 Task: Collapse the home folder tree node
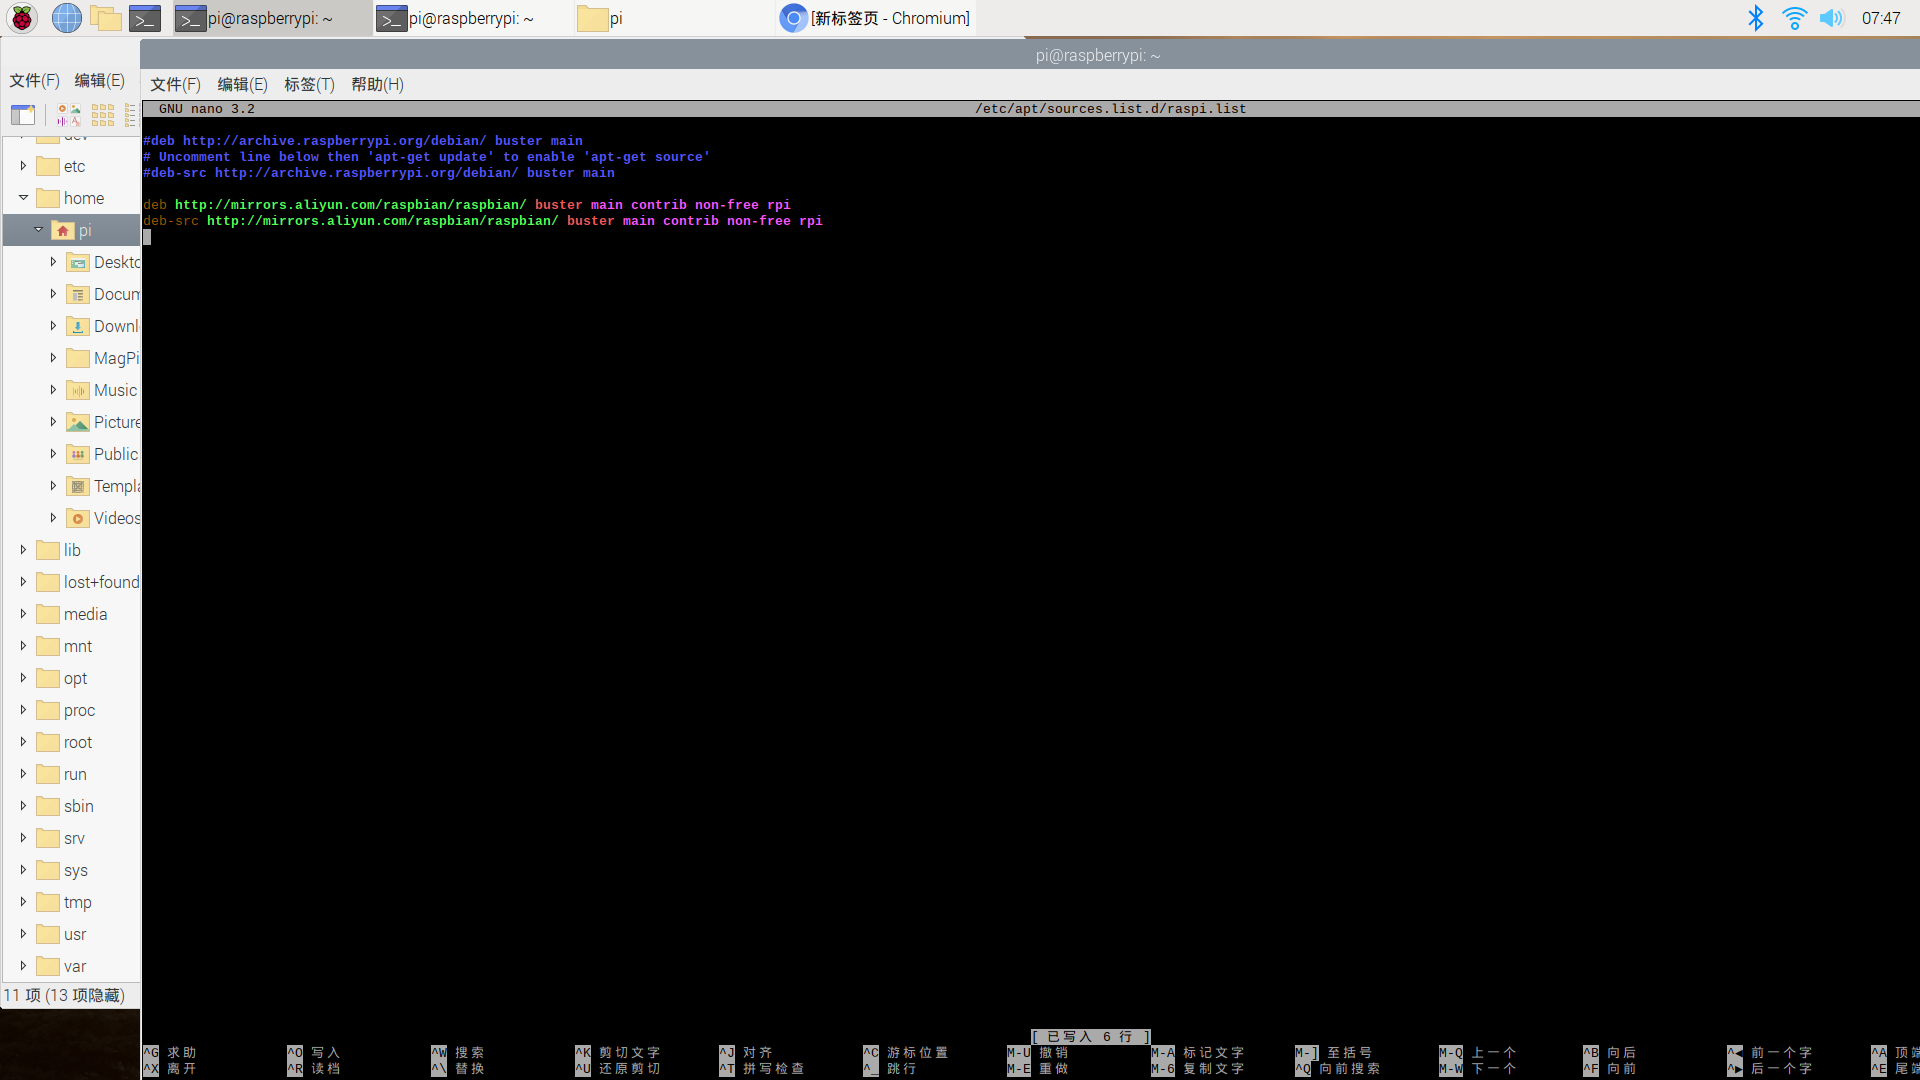pos(23,198)
